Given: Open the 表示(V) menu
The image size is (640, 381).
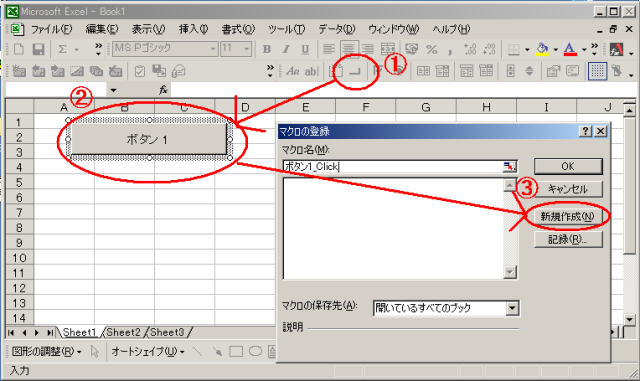Looking at the screenshot, I should click(x=148, y=29).
